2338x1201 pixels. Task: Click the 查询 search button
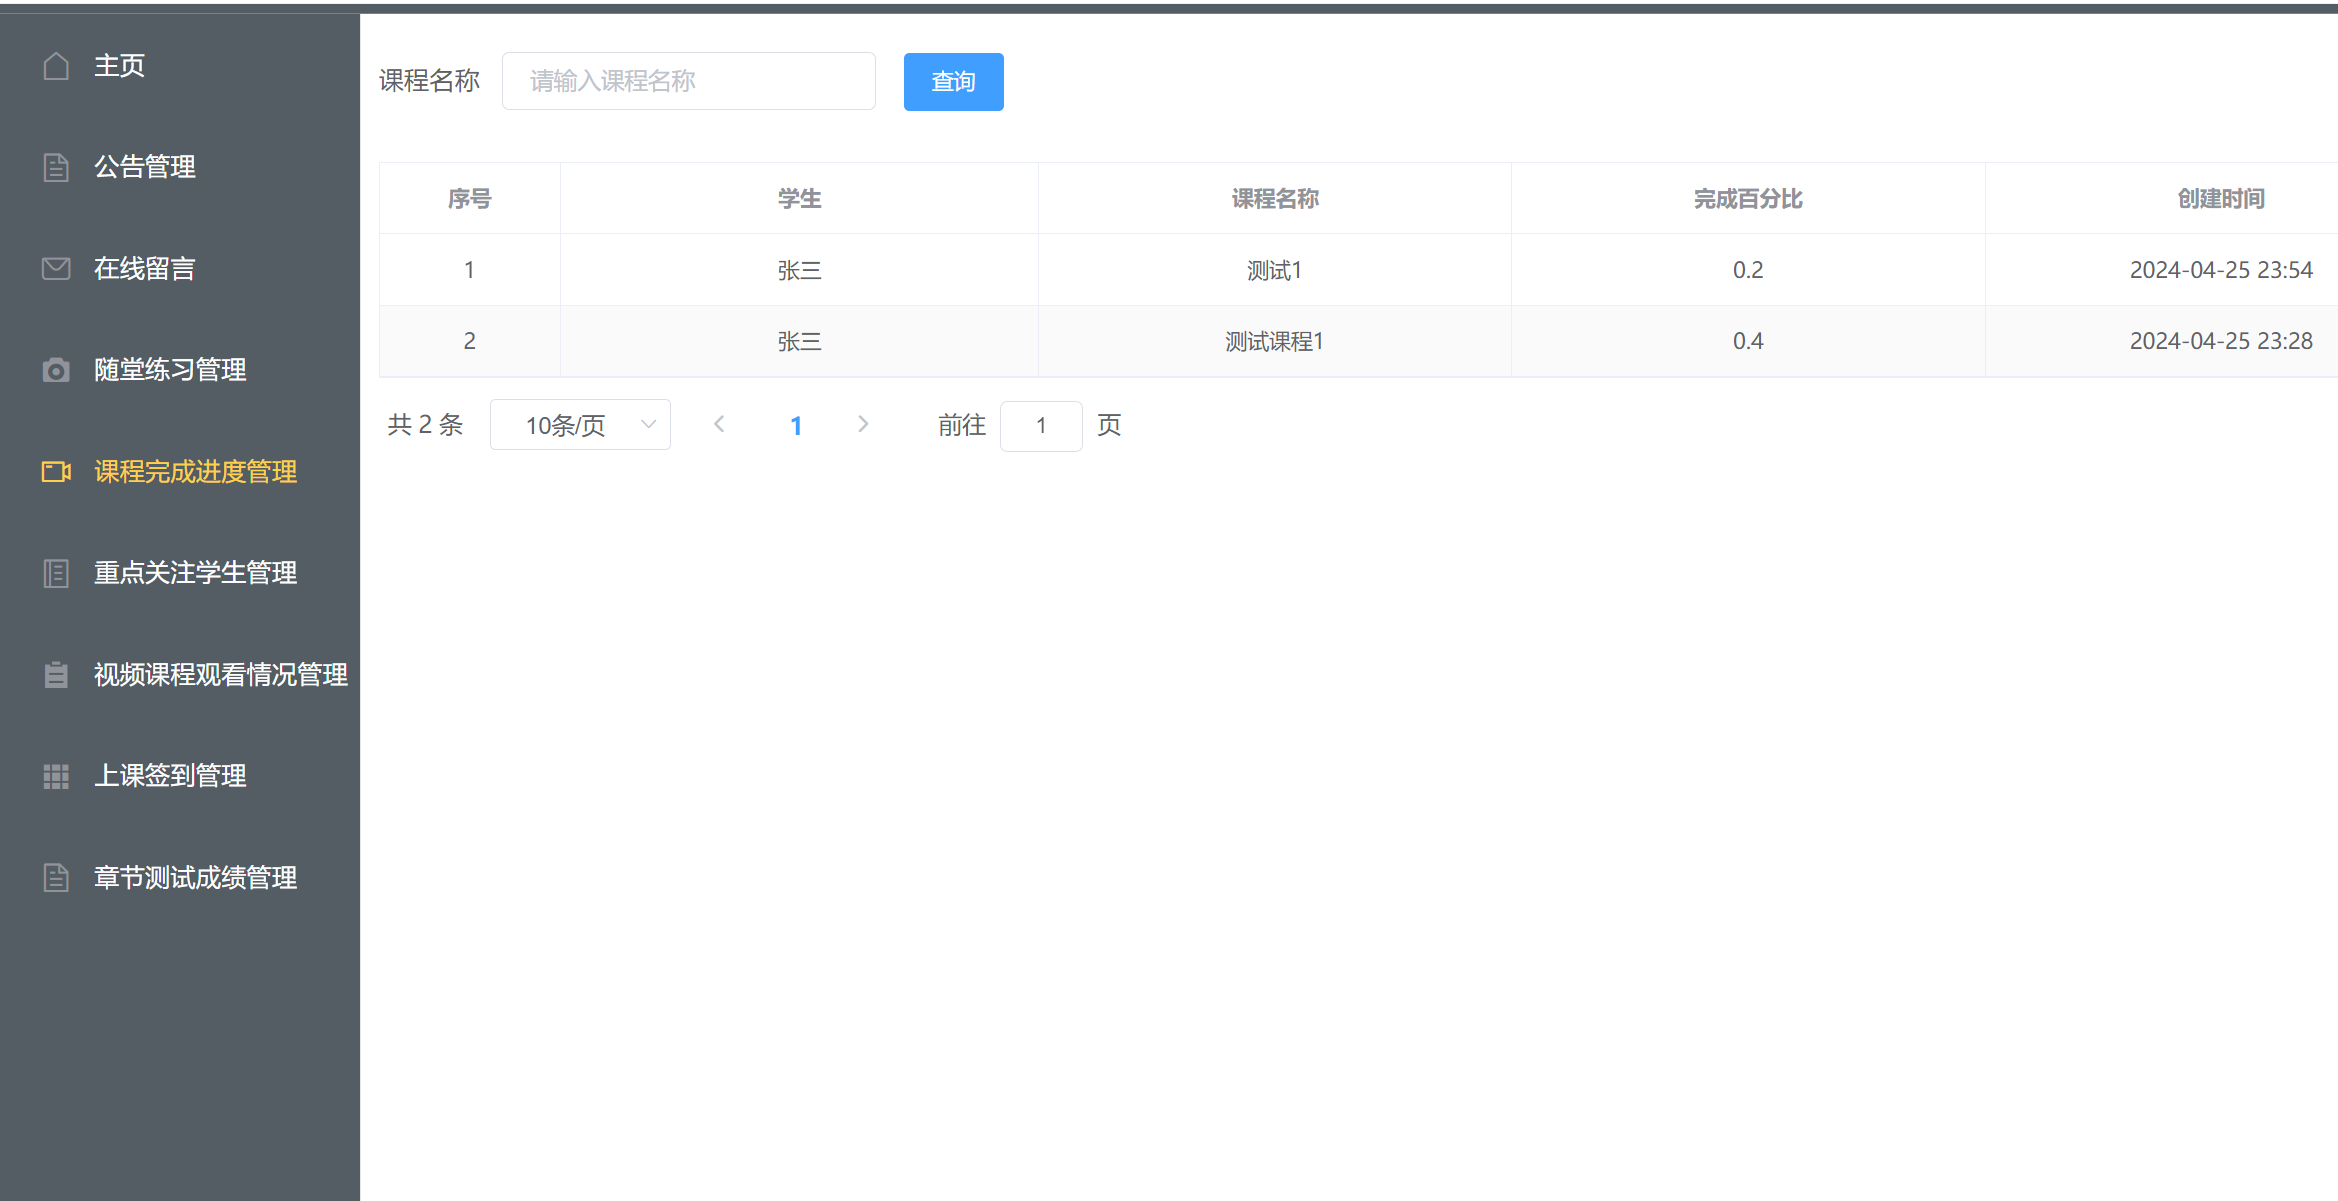pyautogui.click(x=952, y=81)
